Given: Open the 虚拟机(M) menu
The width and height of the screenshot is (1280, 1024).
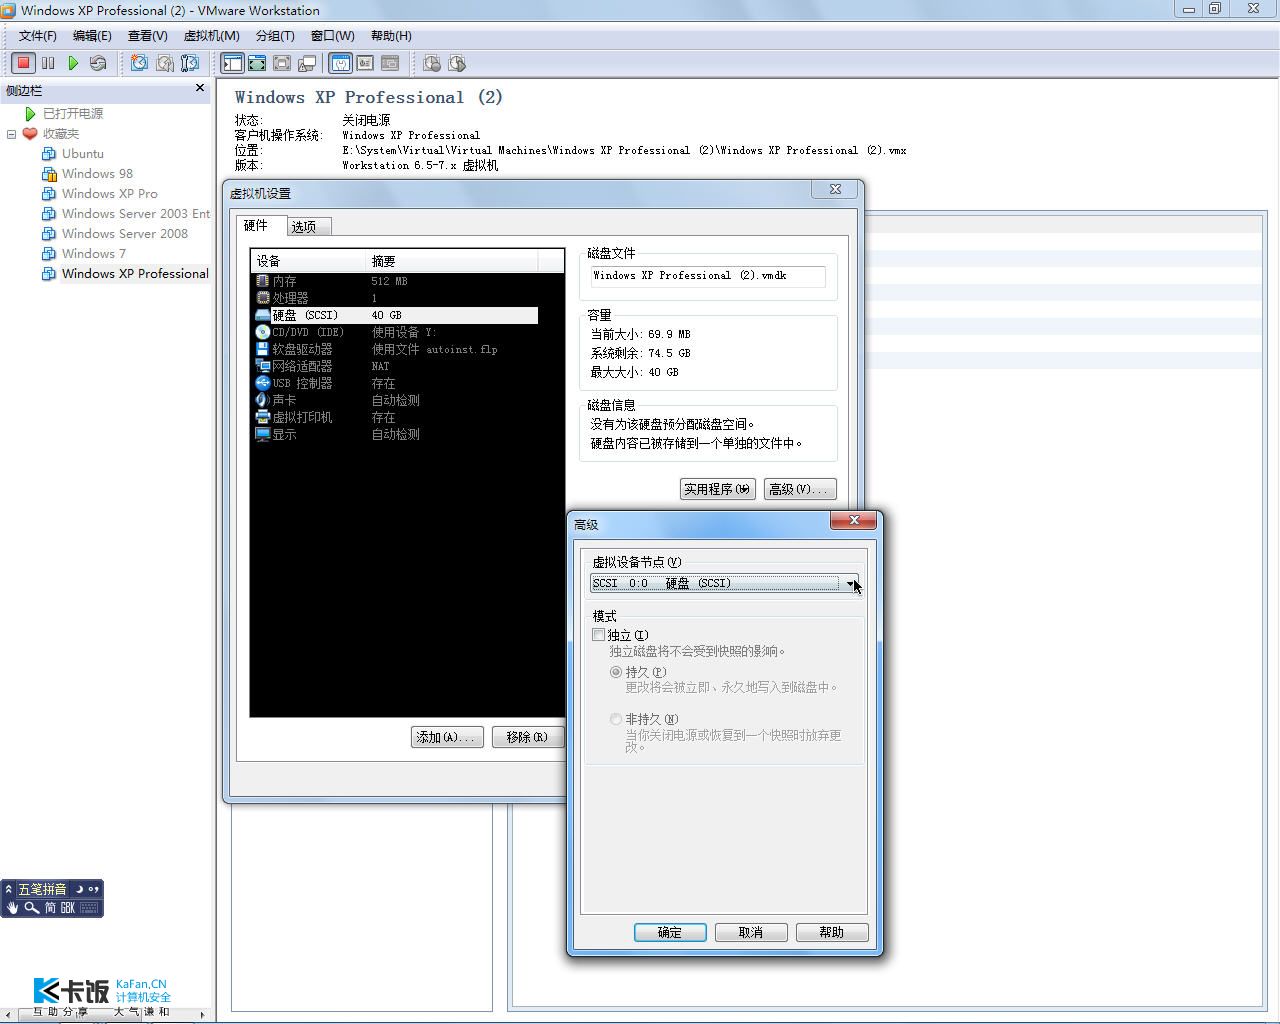Looking at the screenshot, I should point(211,36).
